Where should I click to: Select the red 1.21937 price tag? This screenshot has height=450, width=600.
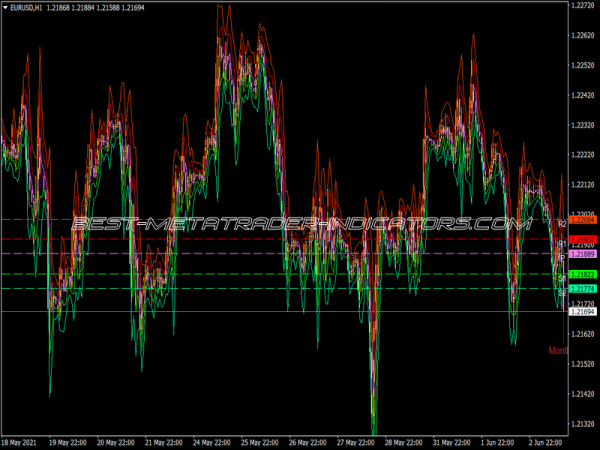pos(582,239)
